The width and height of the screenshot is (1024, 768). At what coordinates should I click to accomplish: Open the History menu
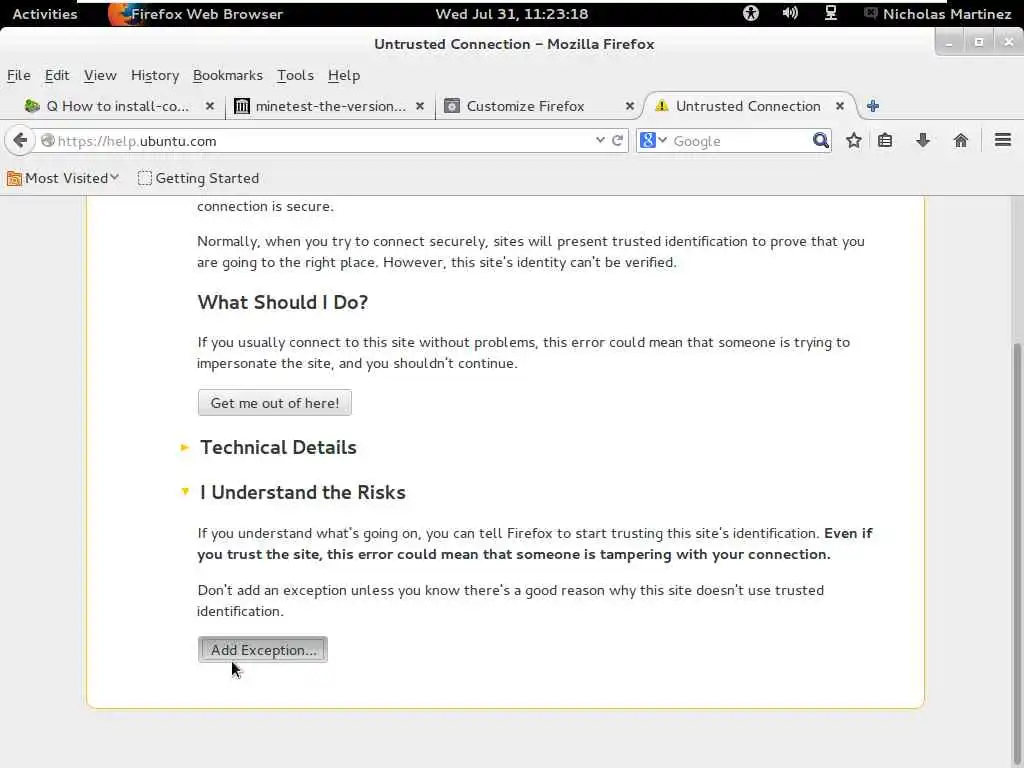click(x=155, y=75)
